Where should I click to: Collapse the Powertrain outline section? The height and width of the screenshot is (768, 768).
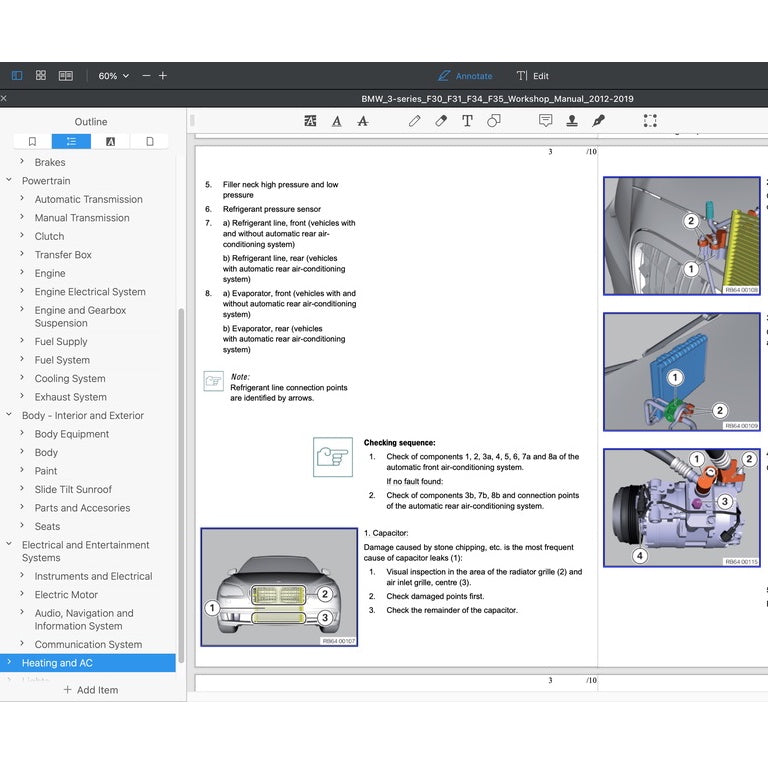click(9, 180)
